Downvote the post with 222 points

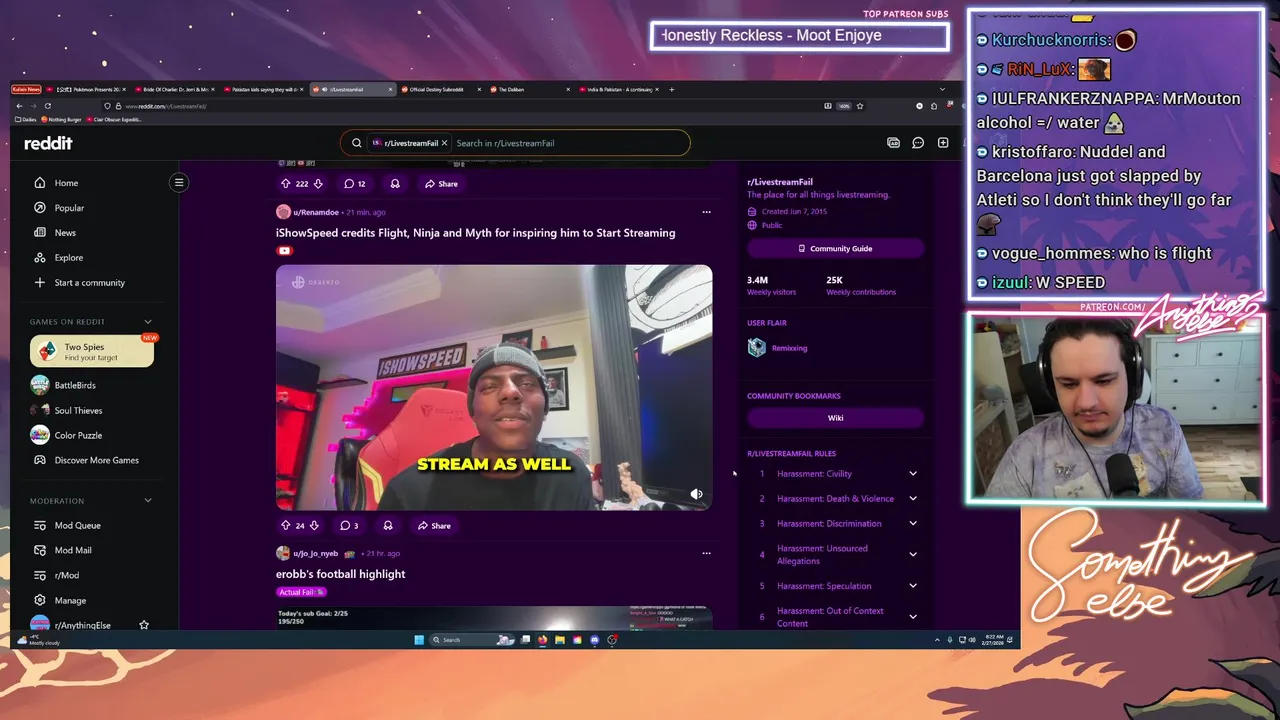318,184
